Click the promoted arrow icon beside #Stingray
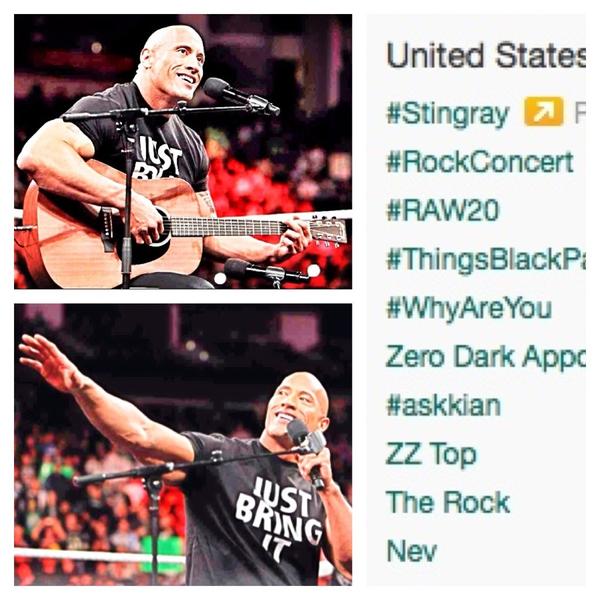Screen dimensions: 600x600 point(544,111)
